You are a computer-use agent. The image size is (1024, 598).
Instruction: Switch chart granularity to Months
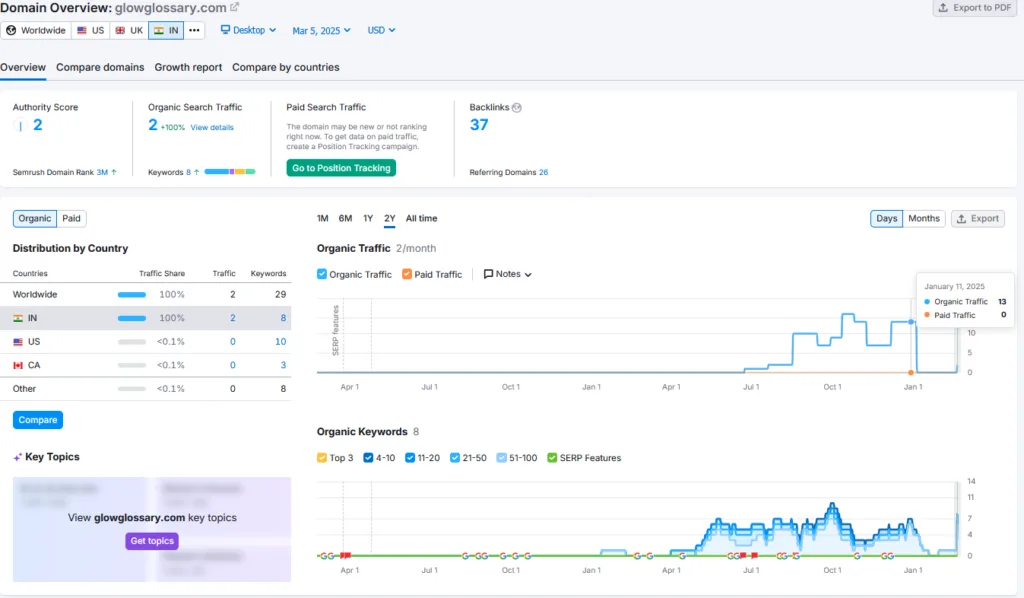pos(923,219)
